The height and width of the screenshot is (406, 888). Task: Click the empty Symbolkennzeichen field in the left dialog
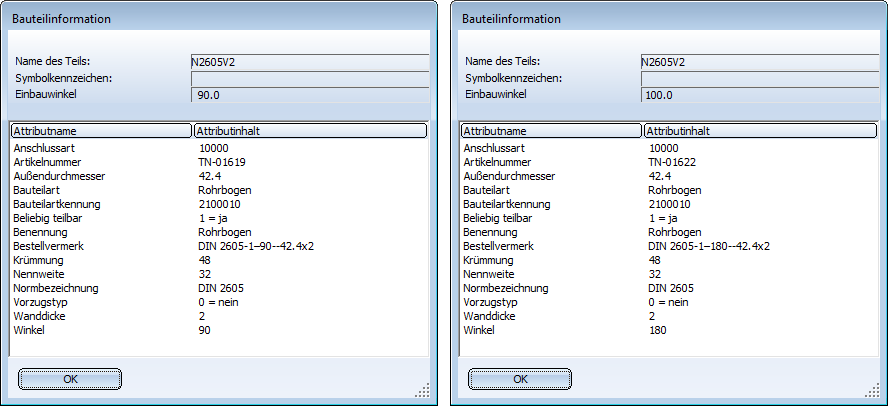click(x=309, y=78)
